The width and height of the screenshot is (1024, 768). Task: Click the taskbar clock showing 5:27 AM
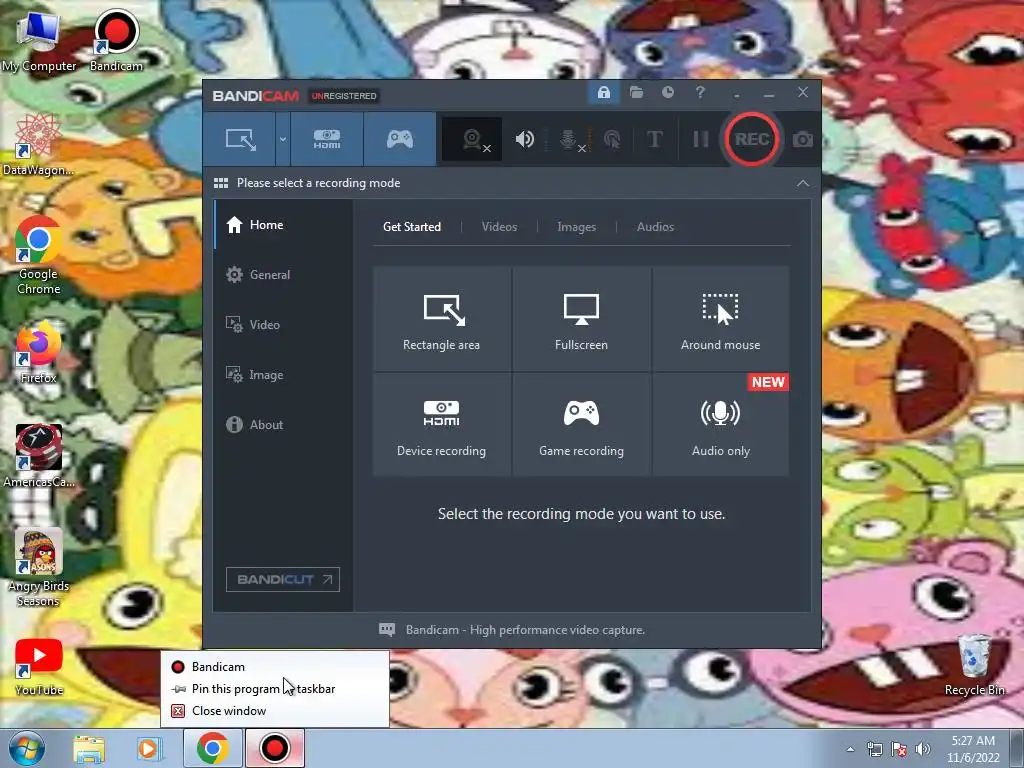[x=973, y=748]
